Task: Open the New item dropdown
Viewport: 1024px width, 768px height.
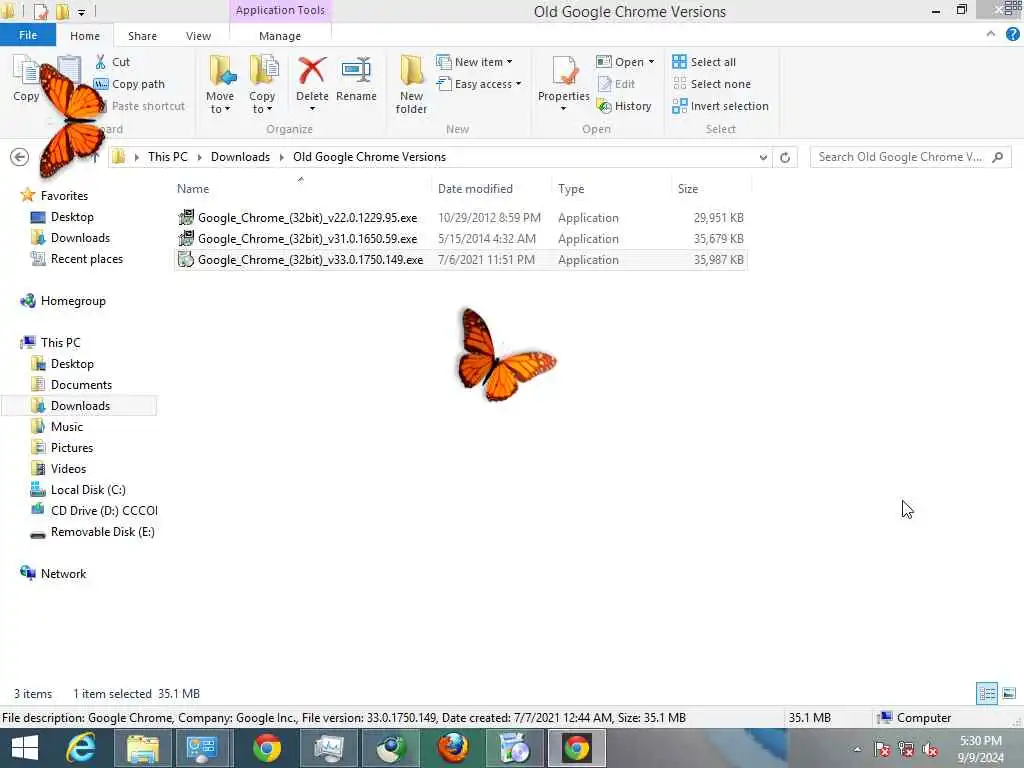Action: [509, 62]
